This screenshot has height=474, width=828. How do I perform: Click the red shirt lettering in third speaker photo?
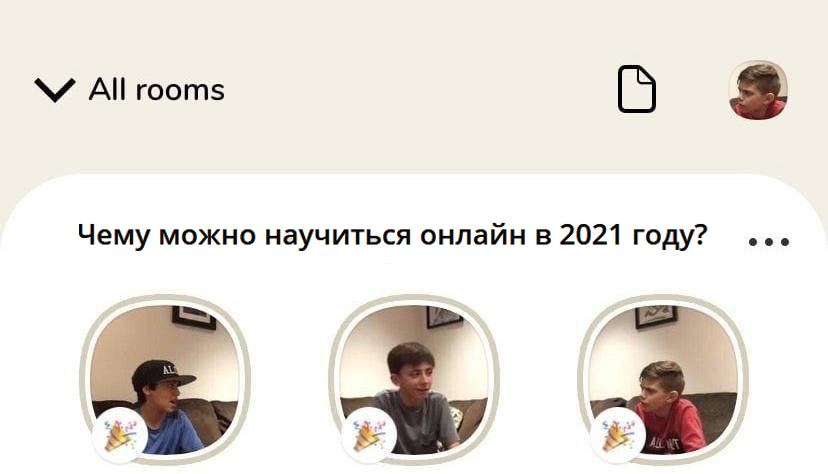pos(664,444)
